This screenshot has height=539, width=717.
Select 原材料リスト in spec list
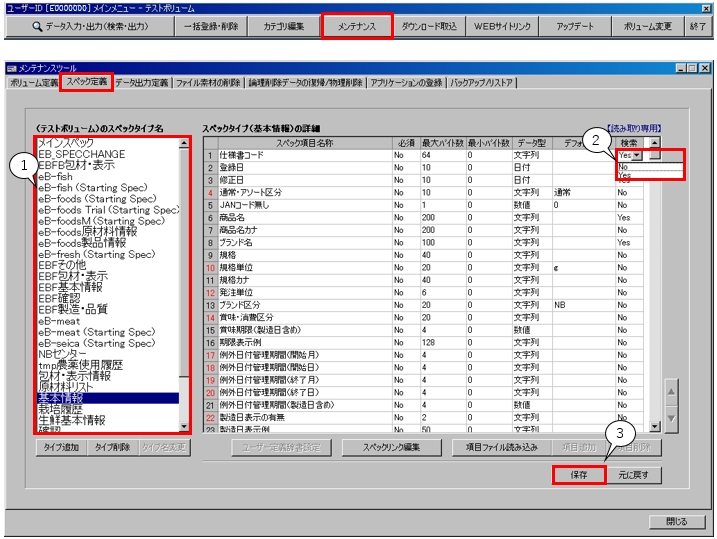tap(108, 387)
